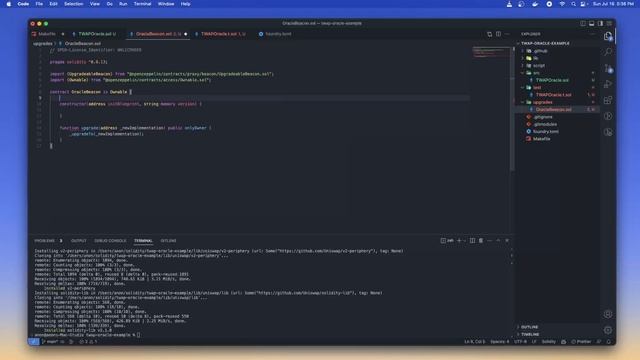Expand the Outline section in sidebar
Viewport: 640px width, 360px height.
pos(529,327)
